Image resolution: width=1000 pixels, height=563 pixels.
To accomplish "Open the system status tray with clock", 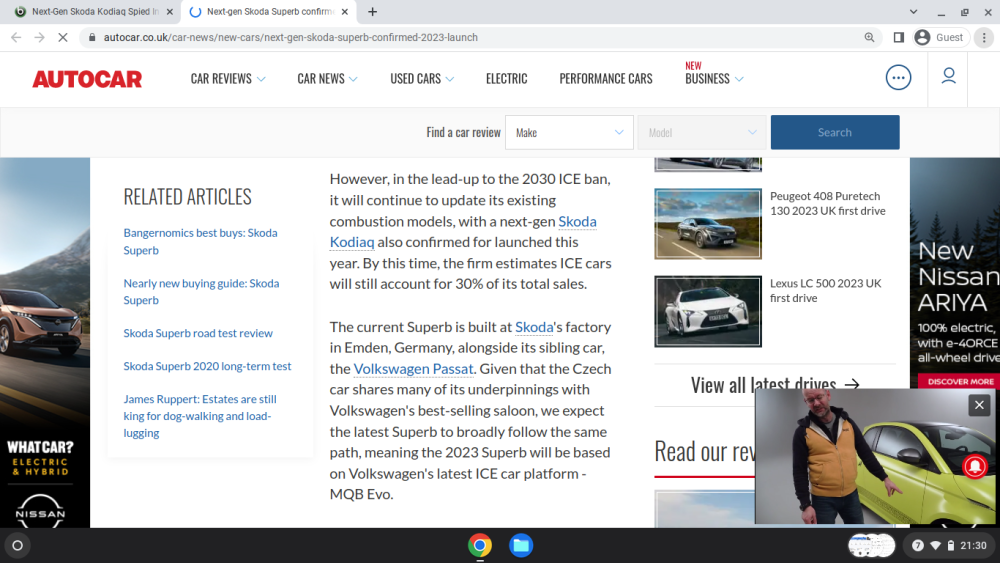I will coord(948,545).
